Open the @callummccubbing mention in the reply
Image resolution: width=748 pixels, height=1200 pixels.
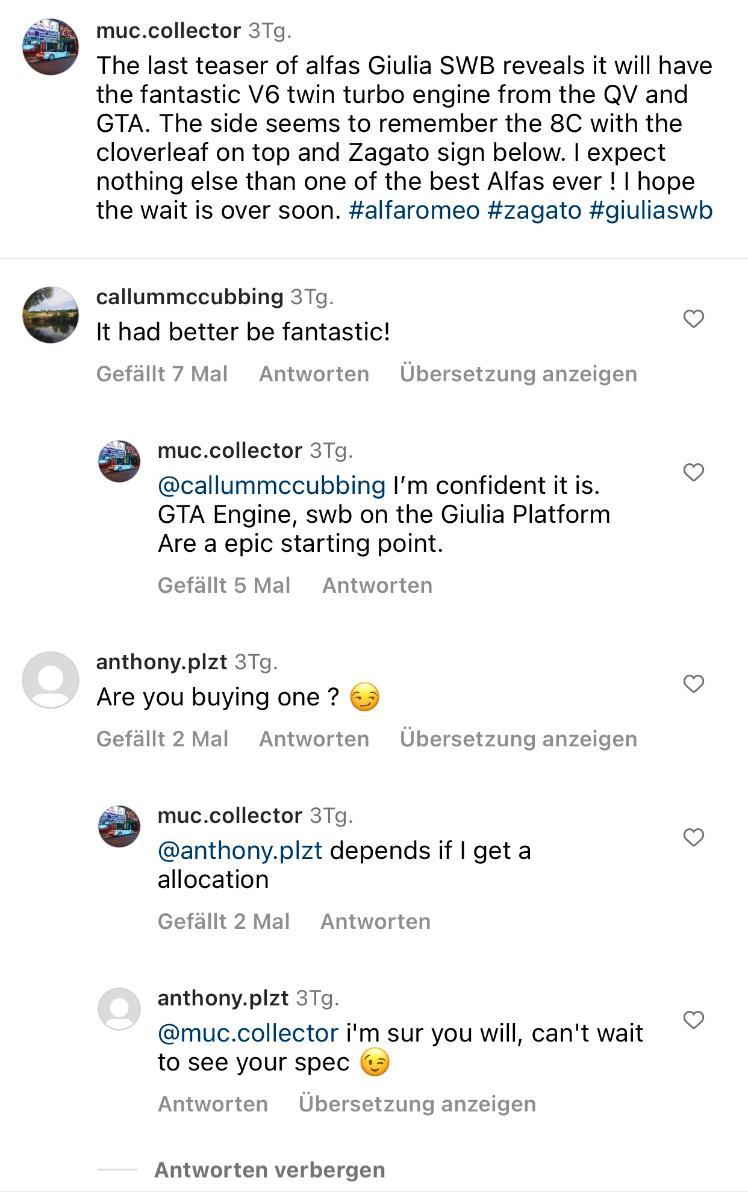point(271,486)
